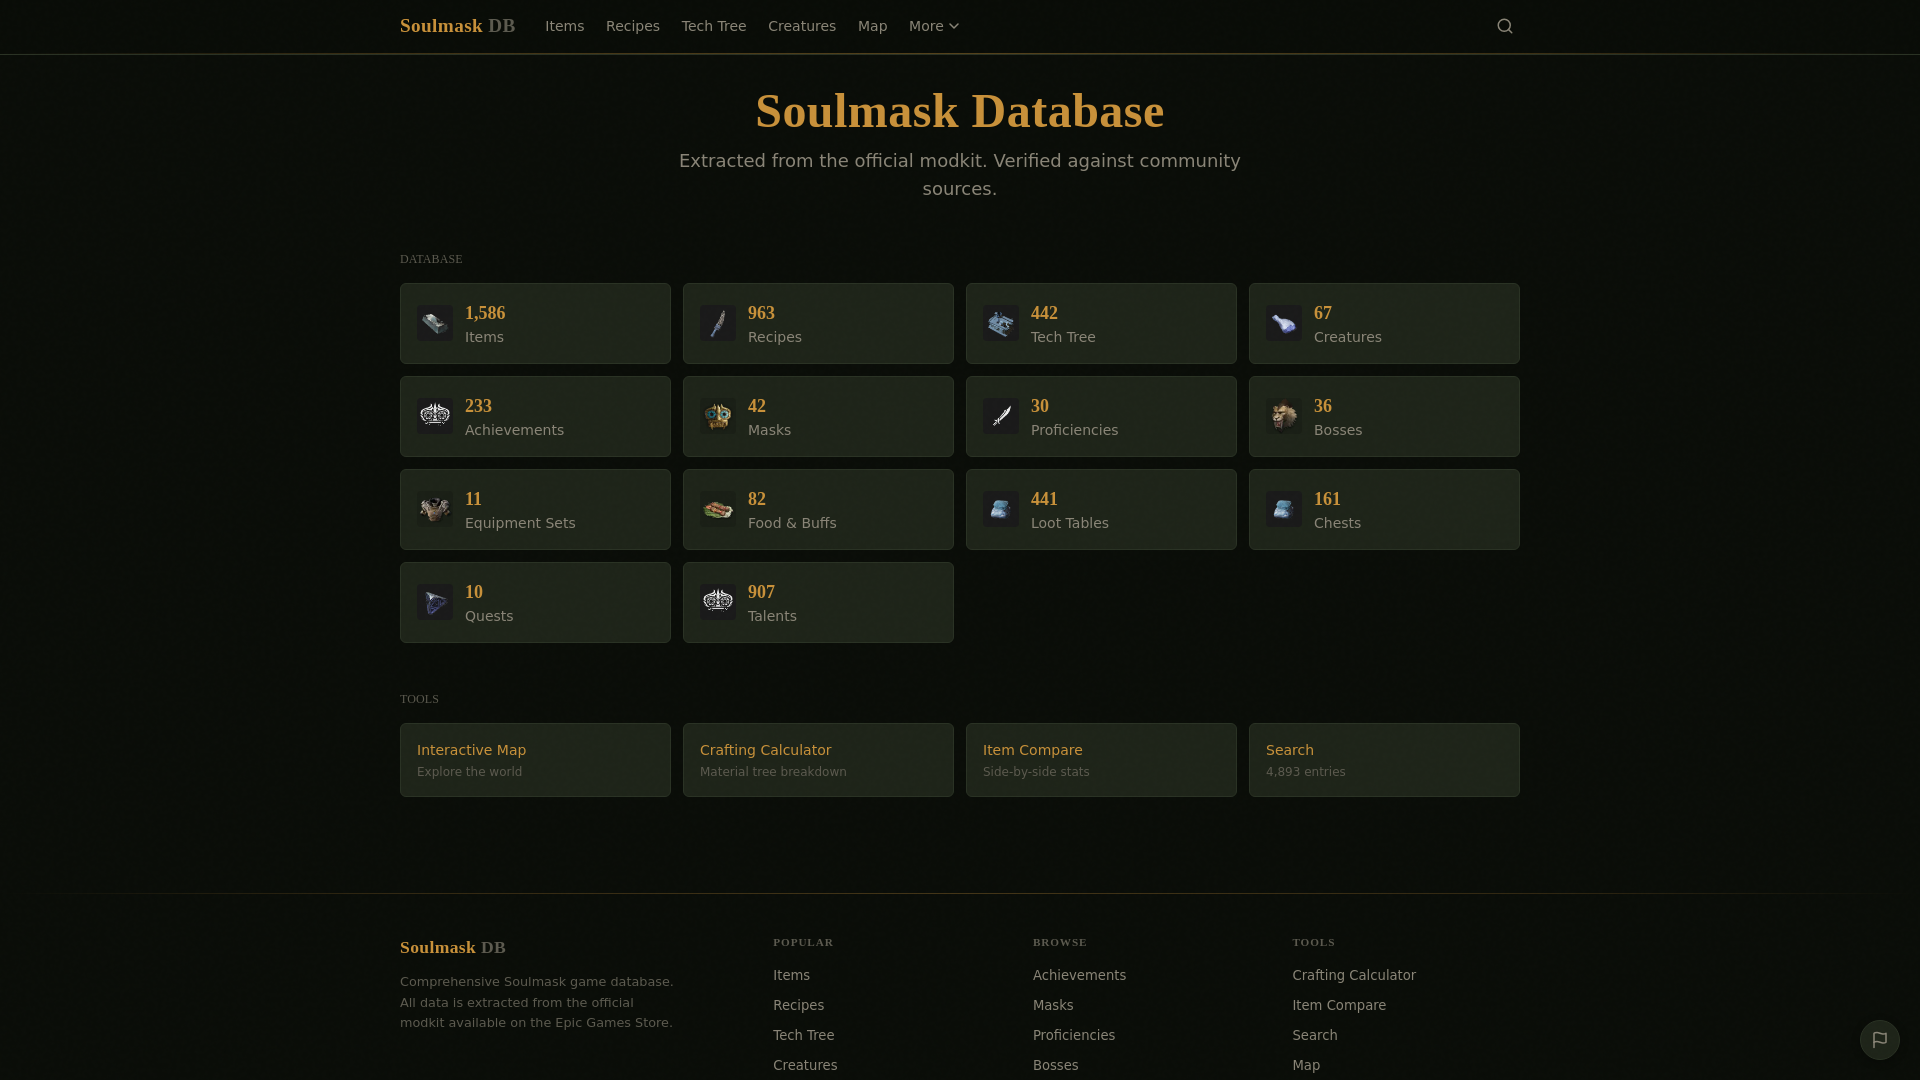Open the 30 Proficiencies count

[x=1040, y=406]
